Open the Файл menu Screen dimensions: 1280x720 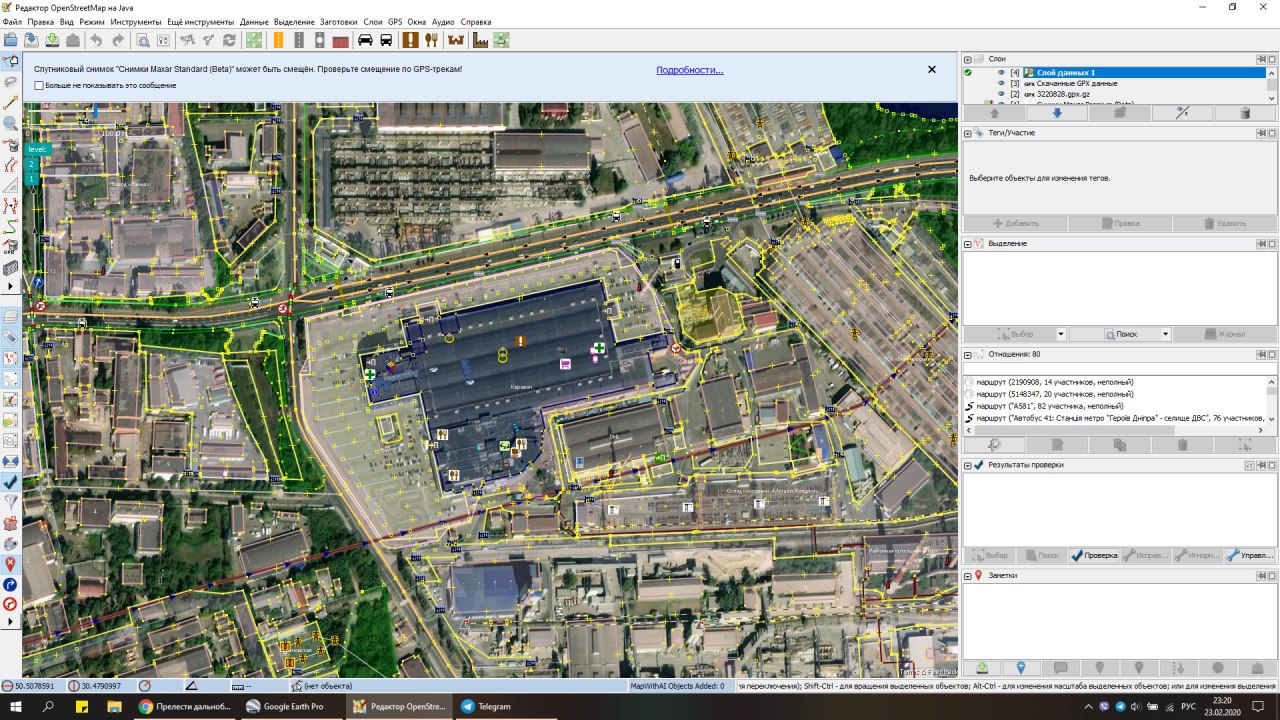coord(12,21)
